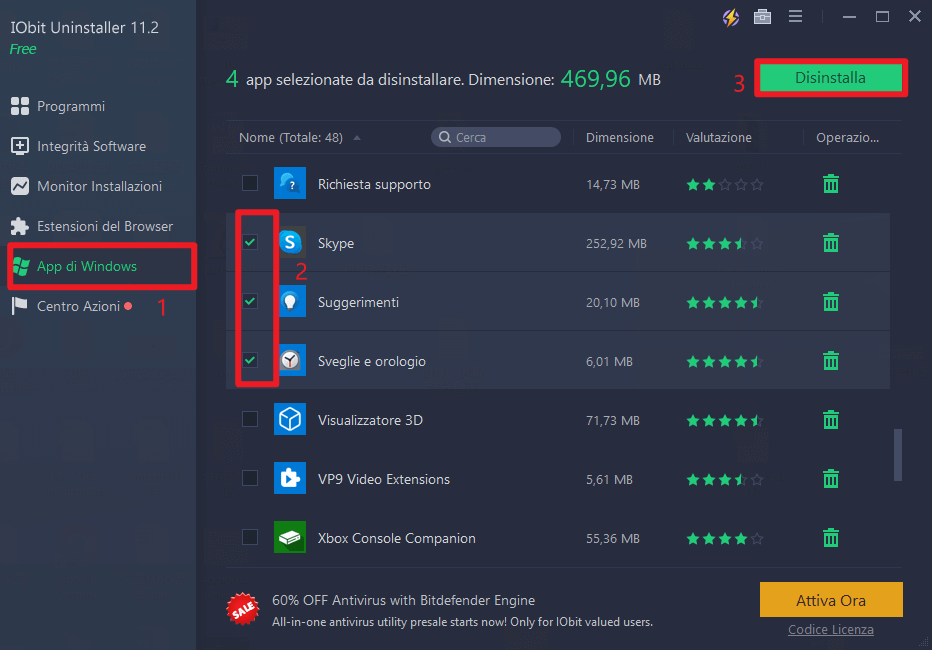Click trash icon for Xbox Console Companion
The image size is (932, 650).
click(x=830, y=538)
